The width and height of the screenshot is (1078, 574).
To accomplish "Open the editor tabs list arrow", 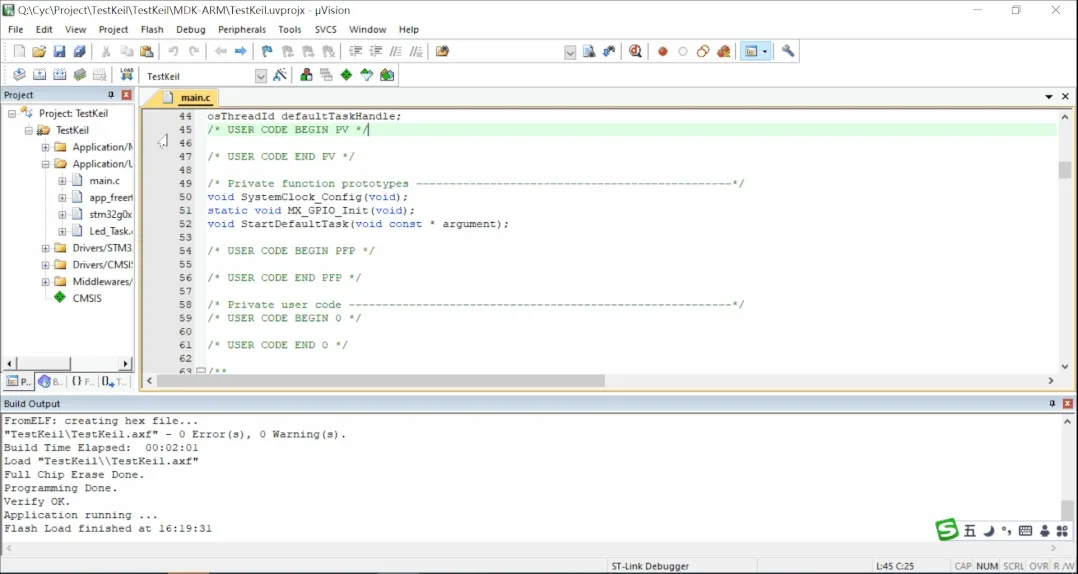I will tap(1049, 97).
